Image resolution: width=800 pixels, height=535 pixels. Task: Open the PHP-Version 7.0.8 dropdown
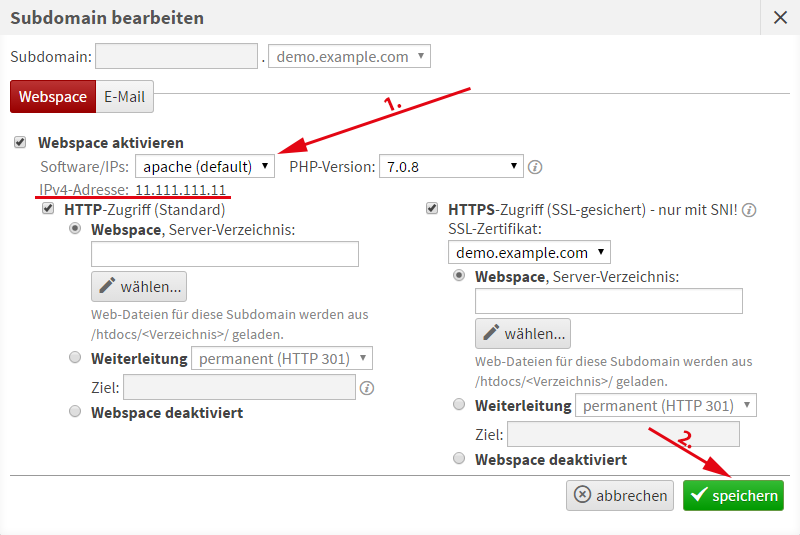tap(451, 166)
